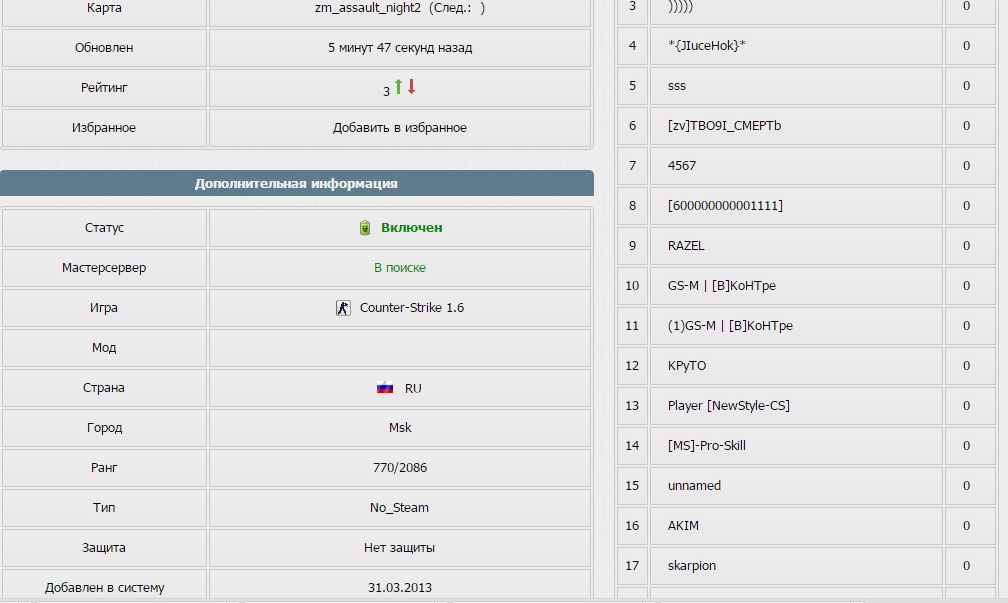Image resolution: width=1008 pixels, height=603 pixels.
Task: Click player Player [NewStyle-CS]
Action: click(x=728, y=406)
